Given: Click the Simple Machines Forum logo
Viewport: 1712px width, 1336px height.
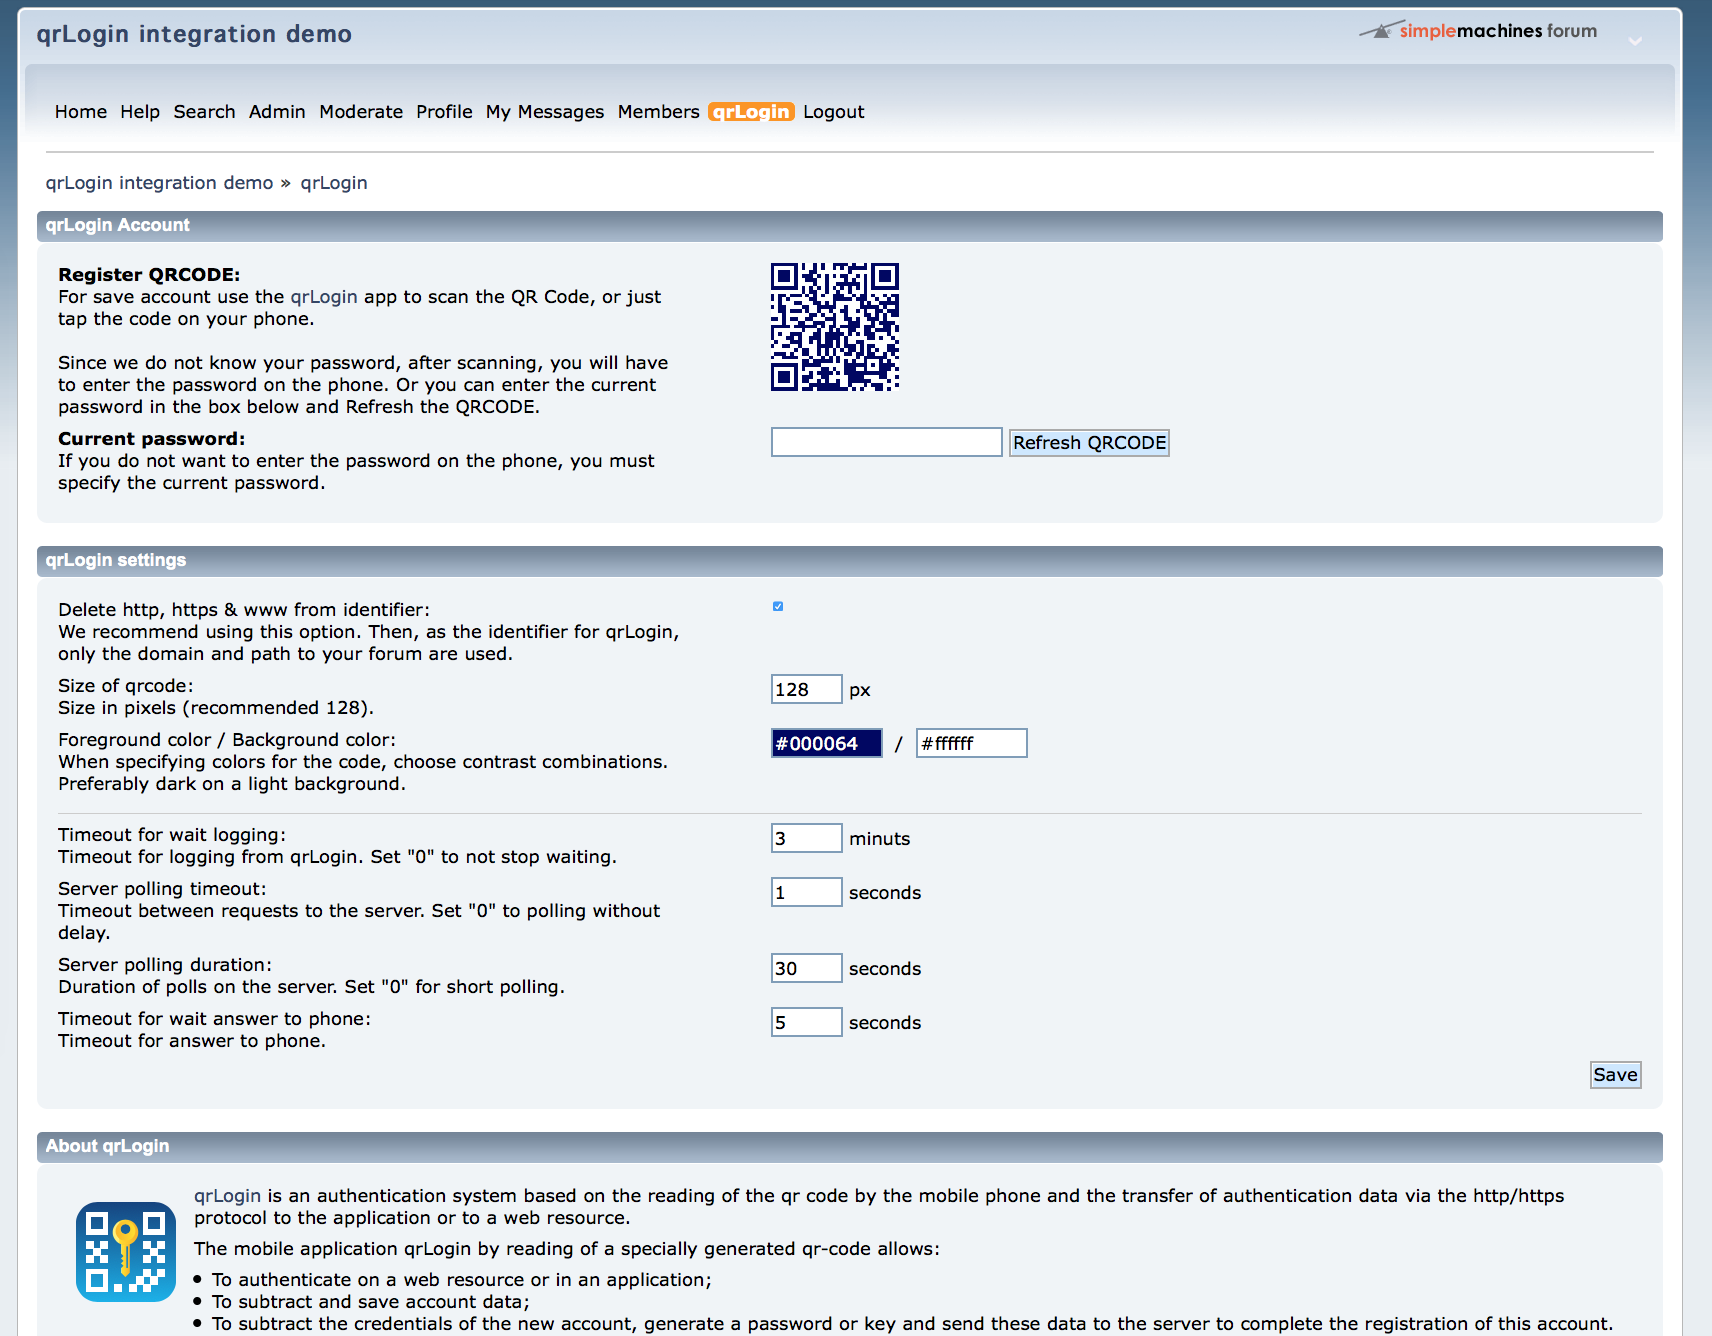Looking at the screenshot, I should click(1478, 31).
